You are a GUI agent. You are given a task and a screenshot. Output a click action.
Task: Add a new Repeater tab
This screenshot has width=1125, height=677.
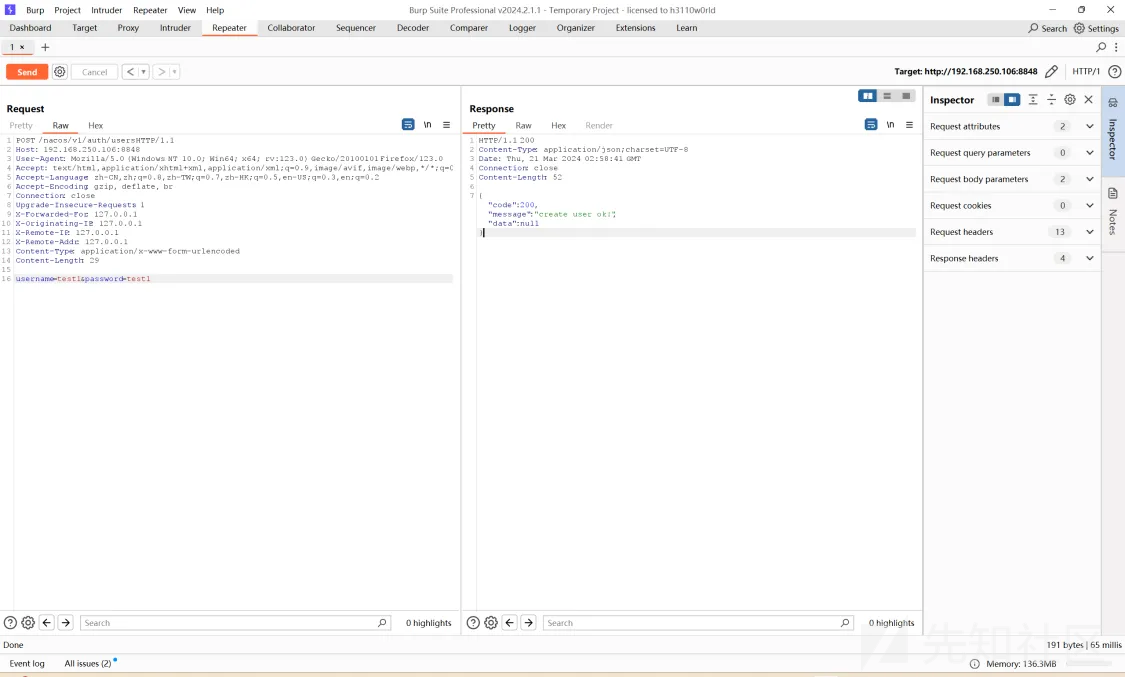click(45, 47)
